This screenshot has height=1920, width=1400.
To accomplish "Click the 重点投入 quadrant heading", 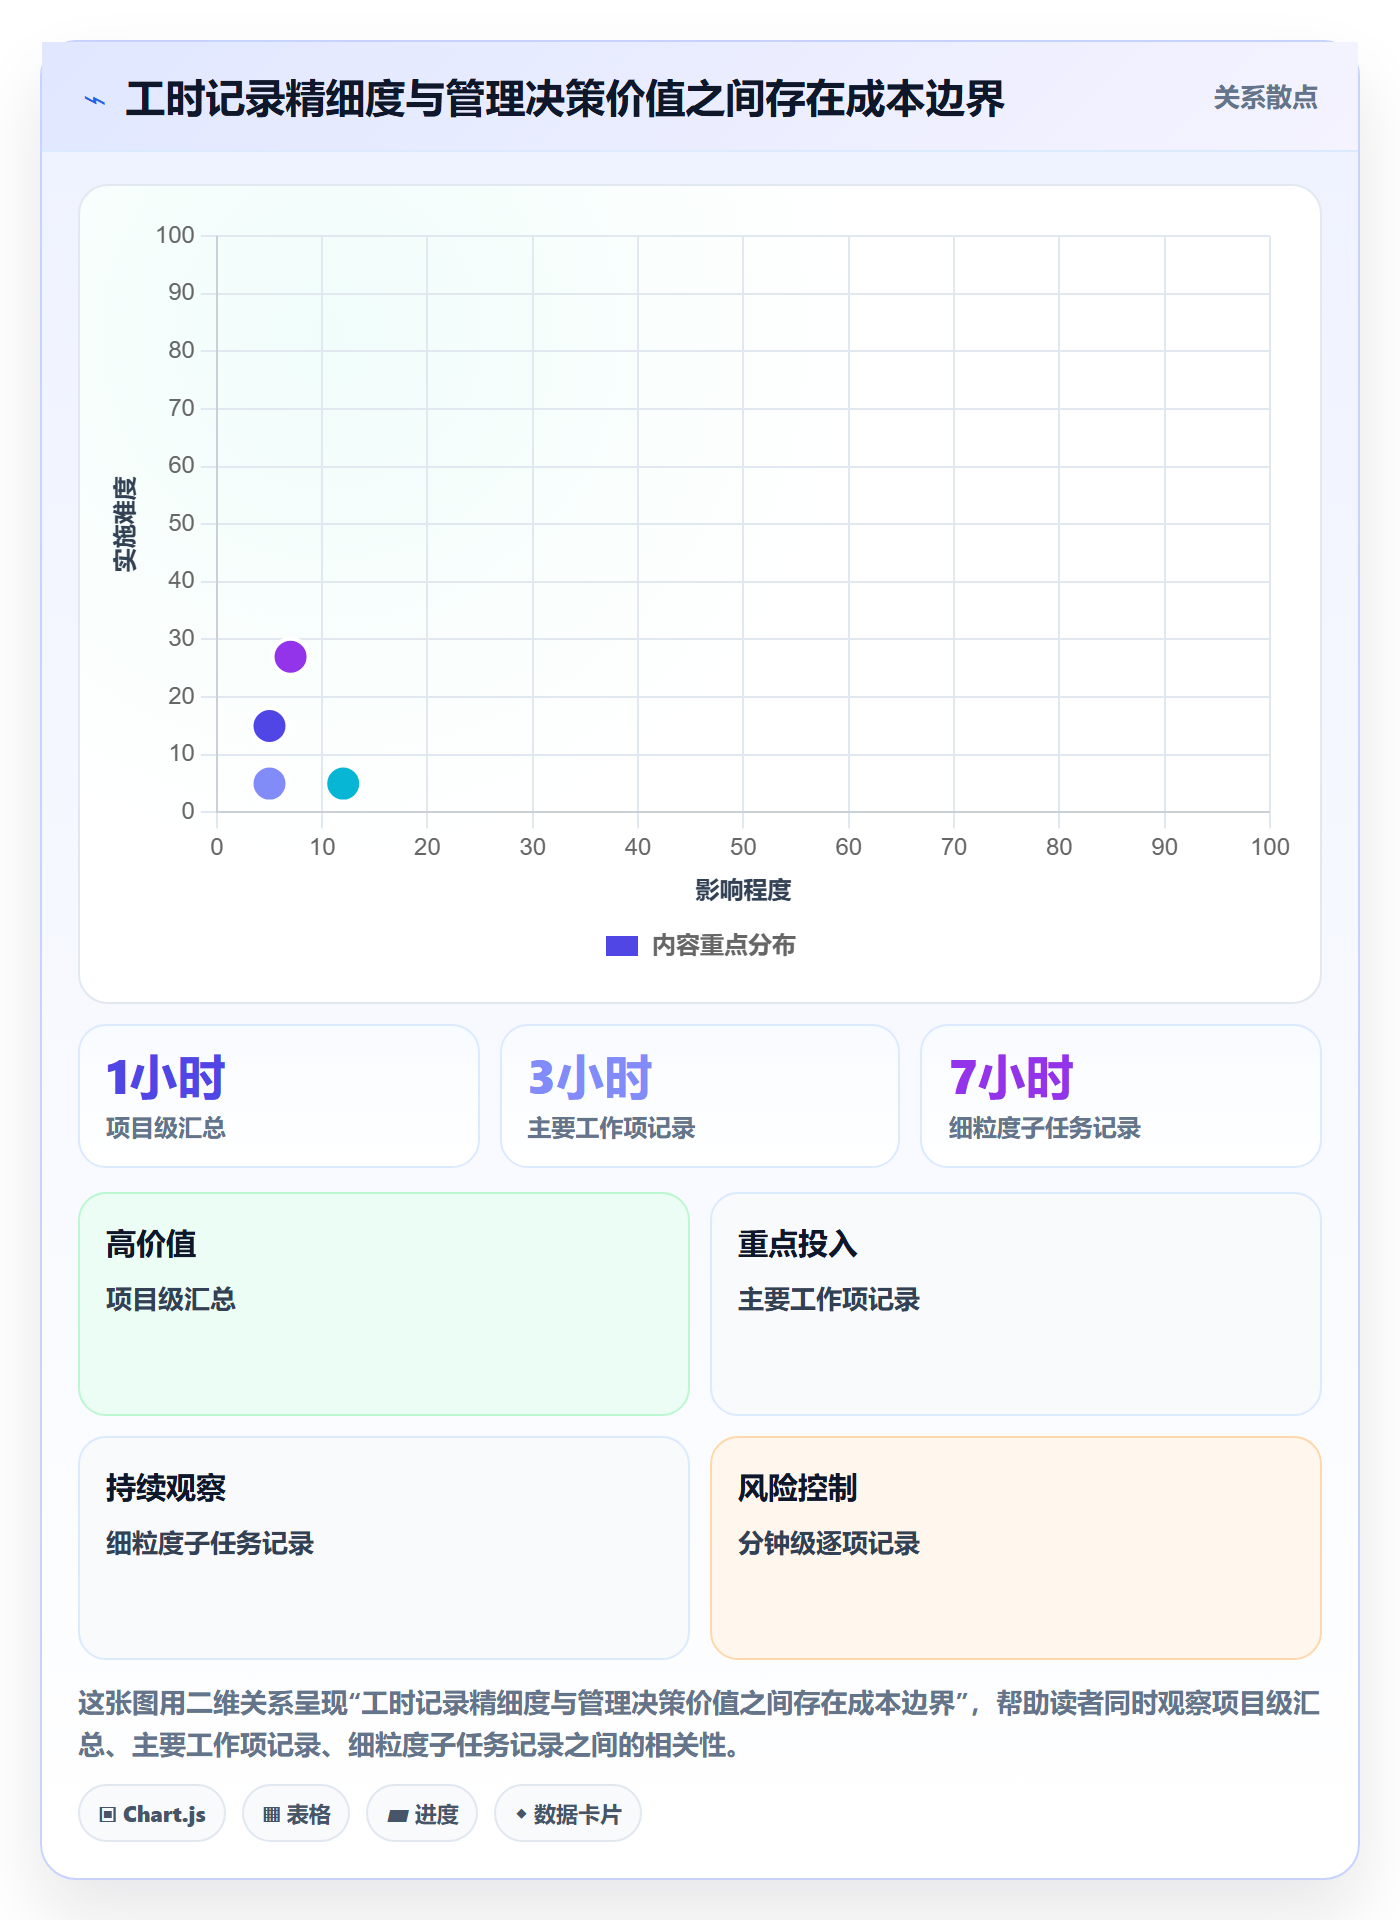I will pos(798,1244).
